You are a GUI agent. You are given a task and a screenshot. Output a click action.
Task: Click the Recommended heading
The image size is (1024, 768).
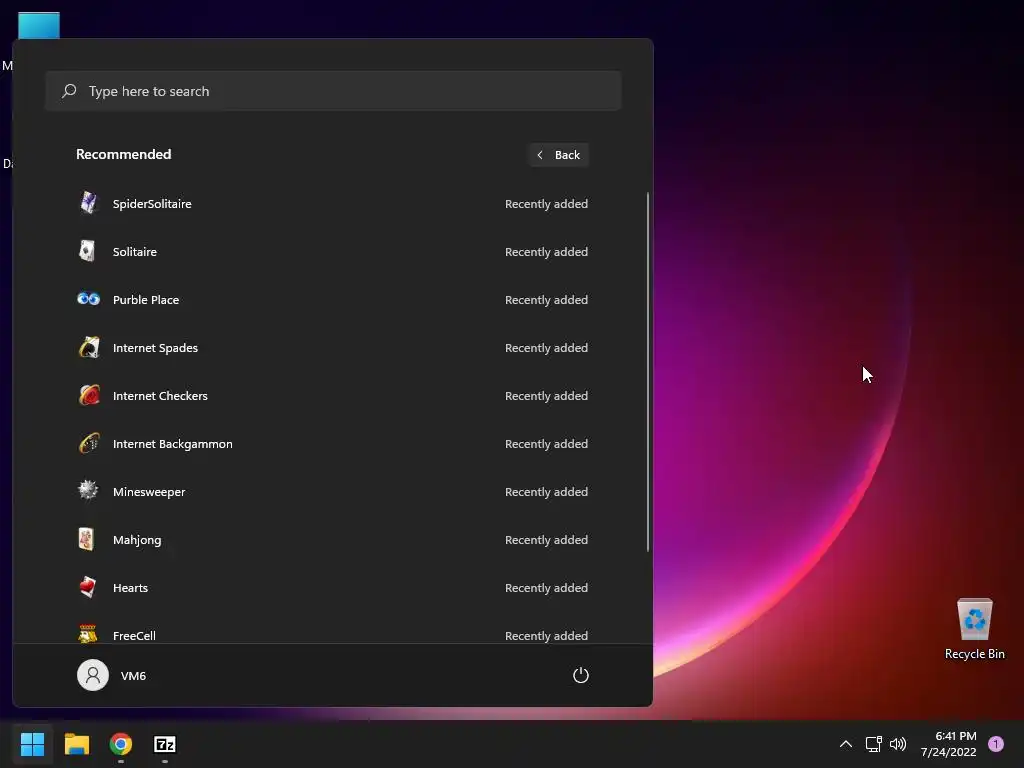123,154
